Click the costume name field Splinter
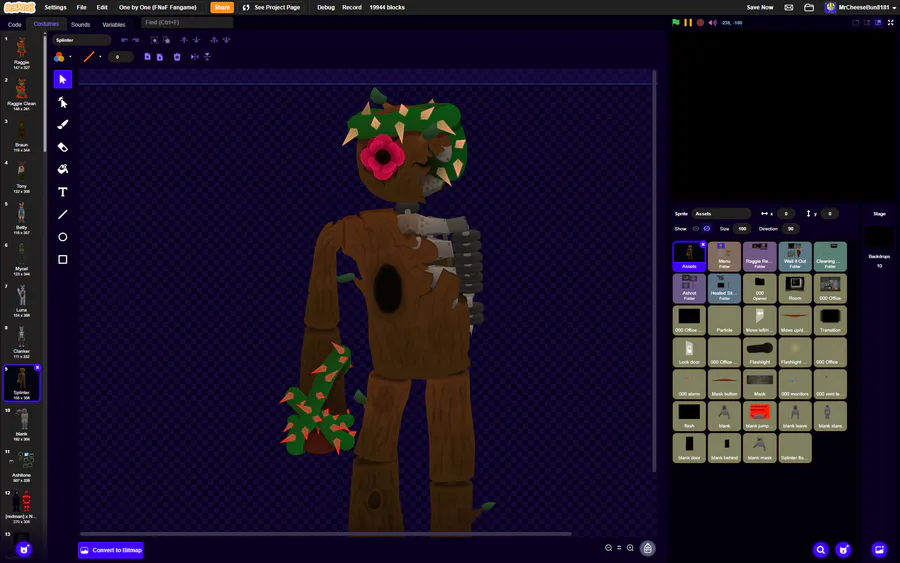This screenshot has width=900, height=563. click(82, 40)
